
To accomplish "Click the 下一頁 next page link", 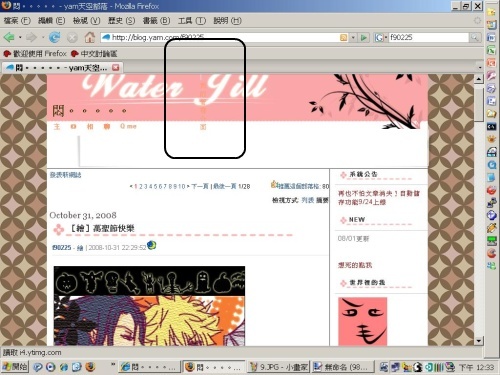I will click(200, 186).
